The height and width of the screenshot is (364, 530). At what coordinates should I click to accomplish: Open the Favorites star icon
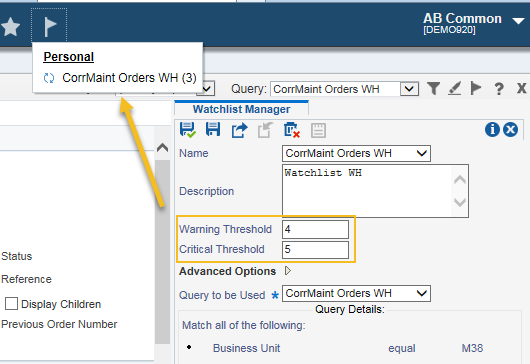tap(10, 27)
